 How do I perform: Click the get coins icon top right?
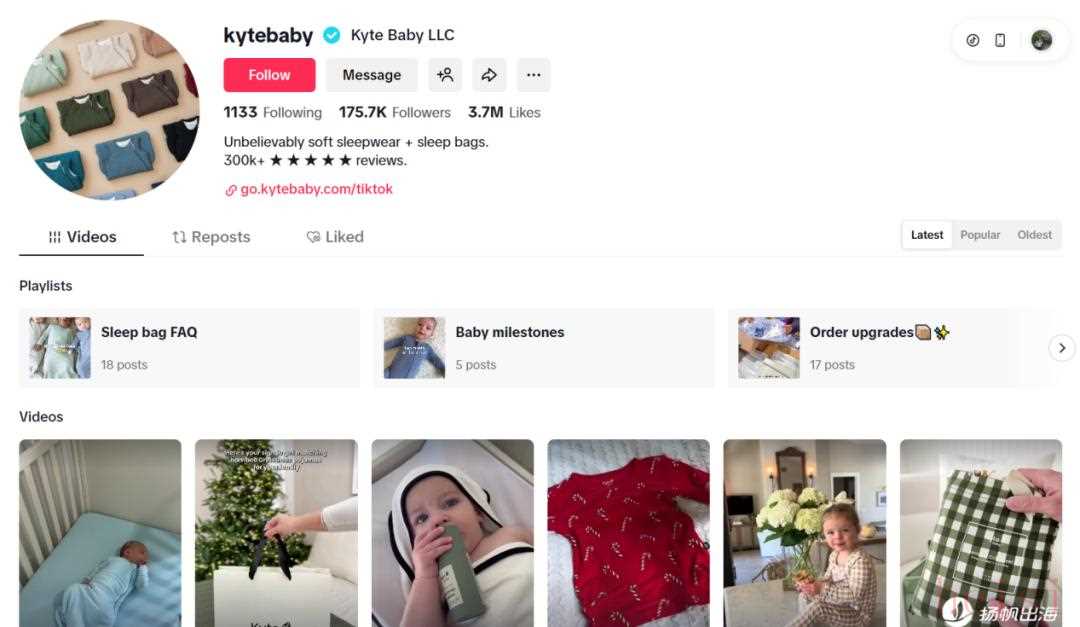(x=973, y=40)
